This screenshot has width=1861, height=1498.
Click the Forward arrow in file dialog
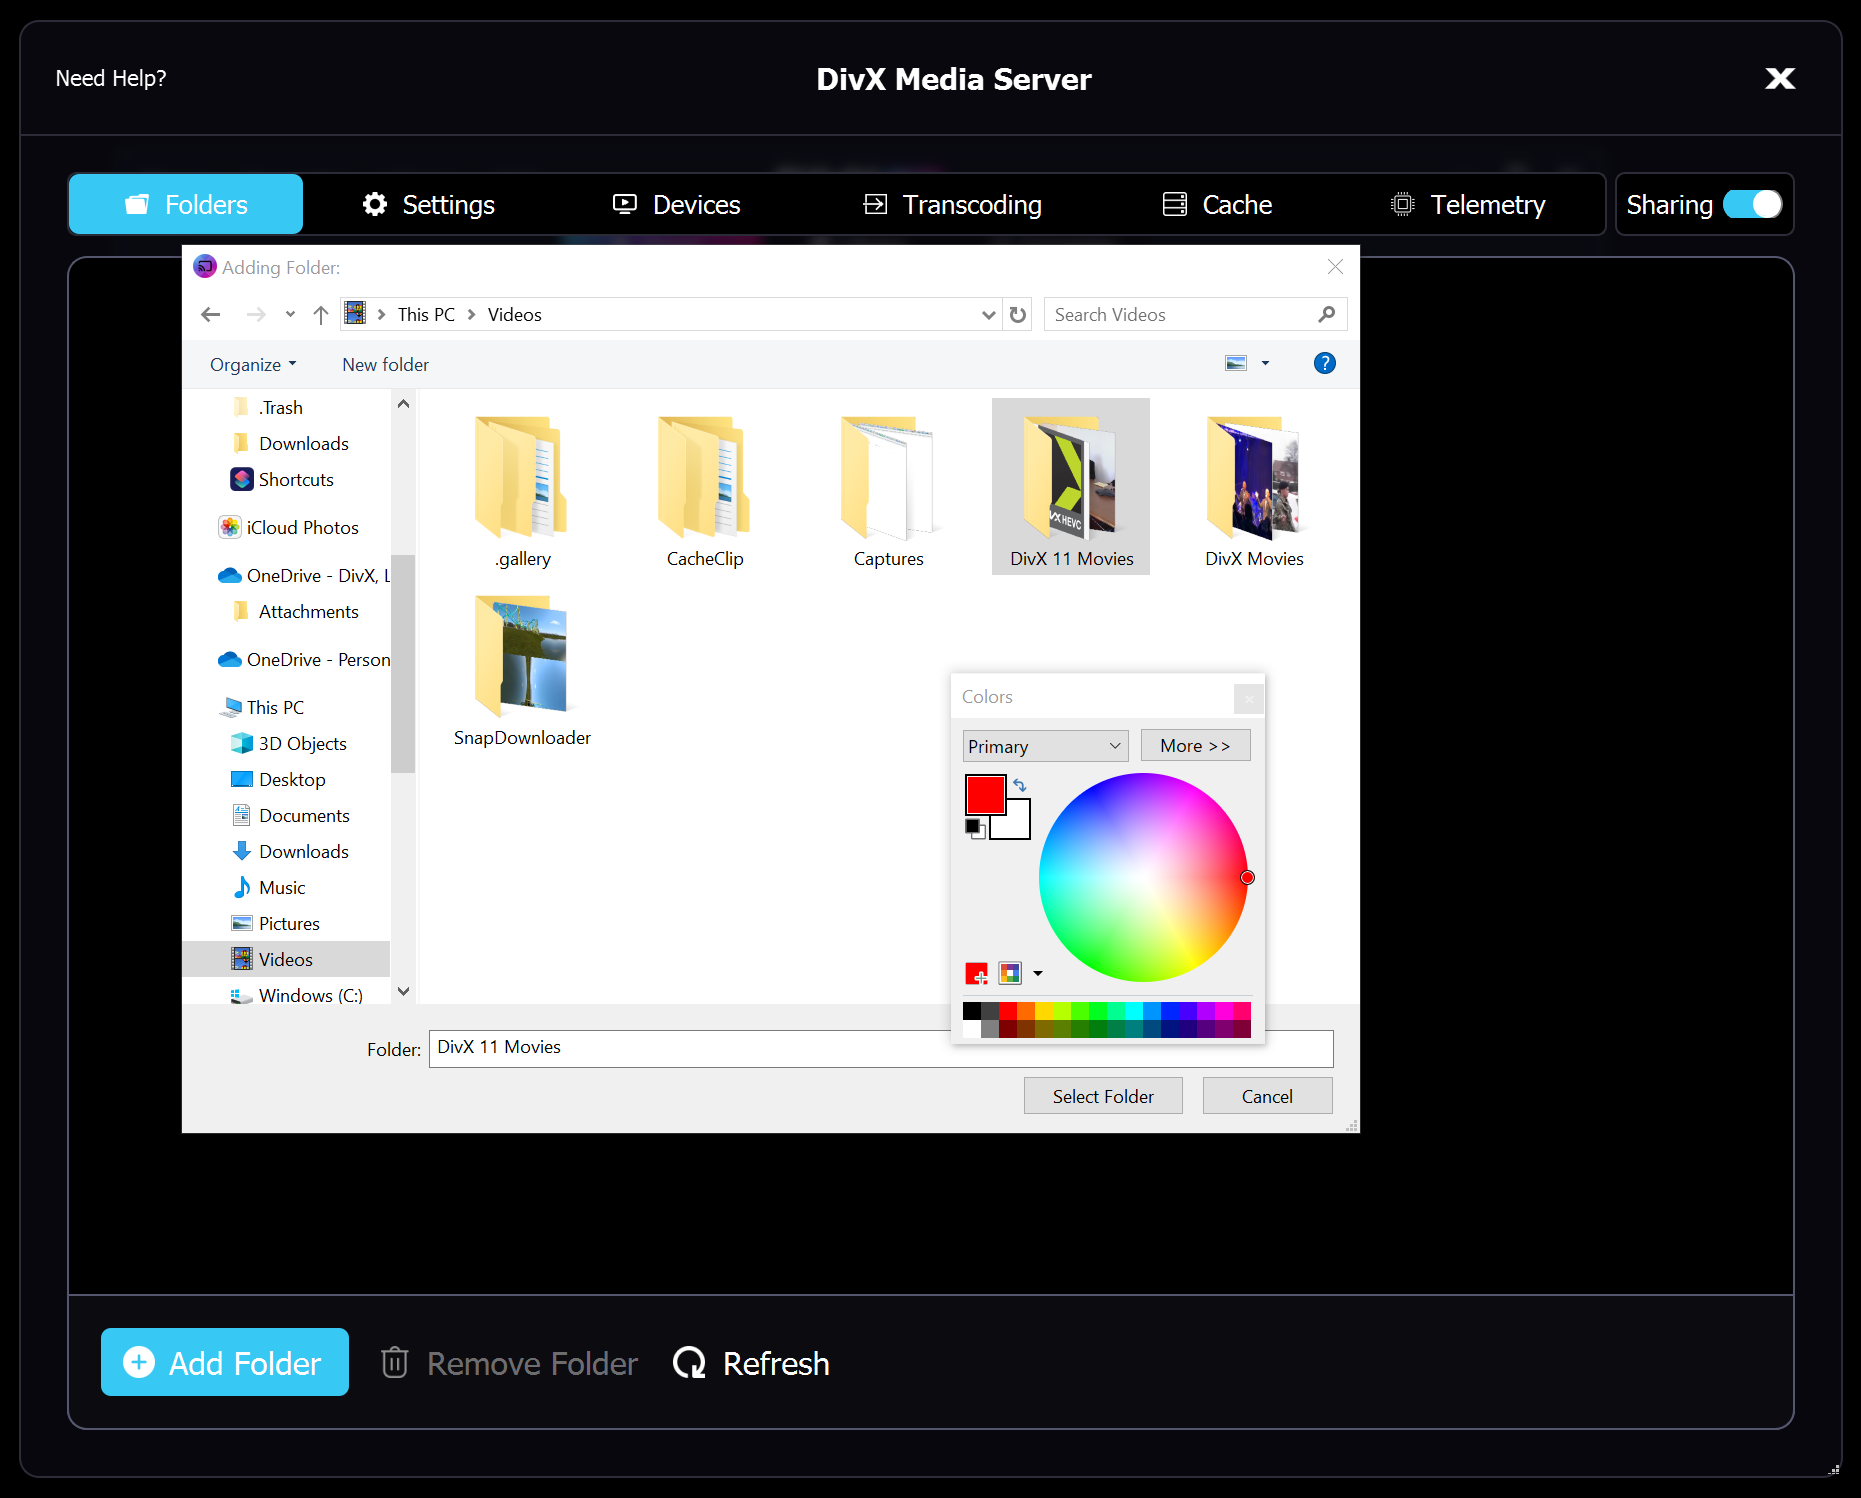(256, 314)
